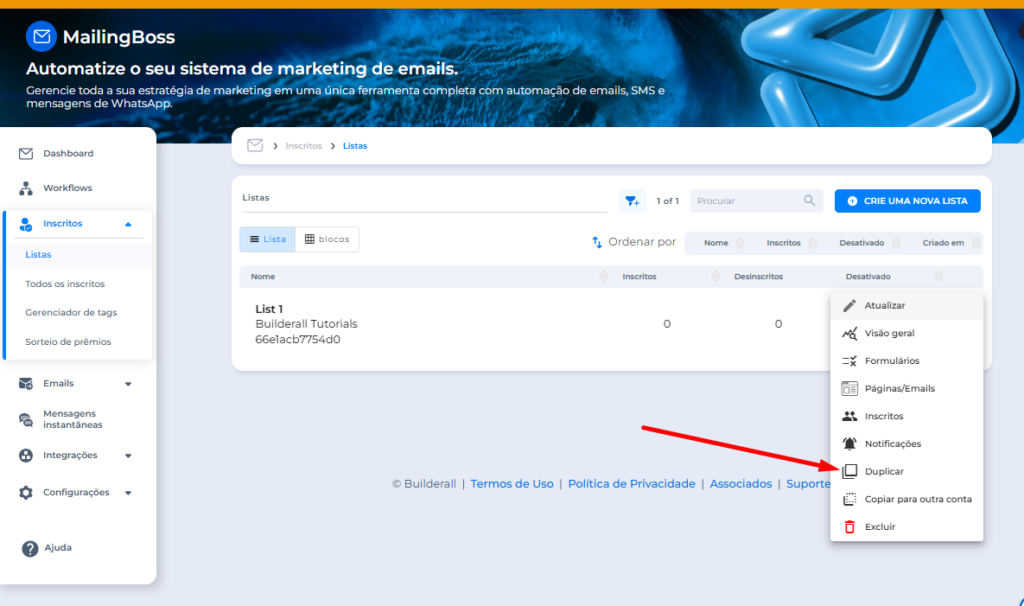Screen dimensions: 1024x606
Task: Expand the Configurações sidebar menu
Action: pyautogui.click(x=128, y=493)
